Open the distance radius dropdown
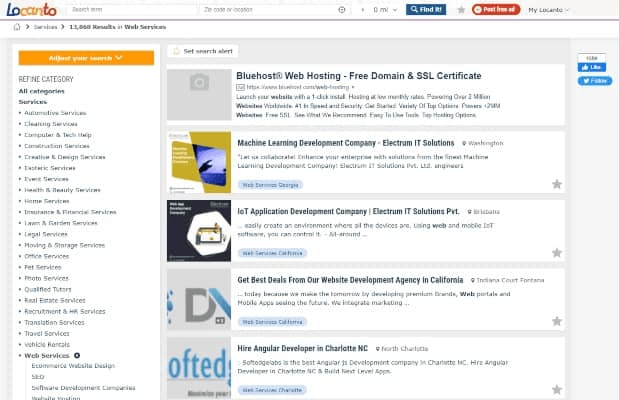Viewport: 619px width, 400px height. tap(385, 9)
